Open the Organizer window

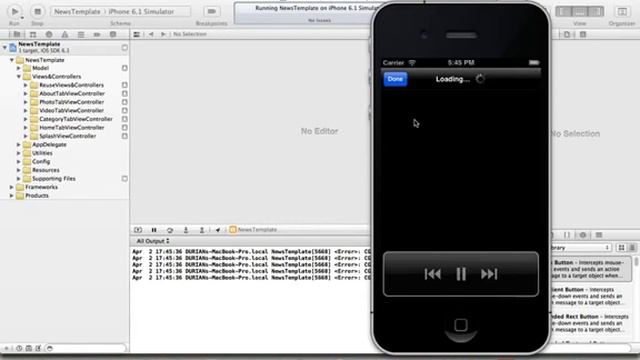pos(622,11)
